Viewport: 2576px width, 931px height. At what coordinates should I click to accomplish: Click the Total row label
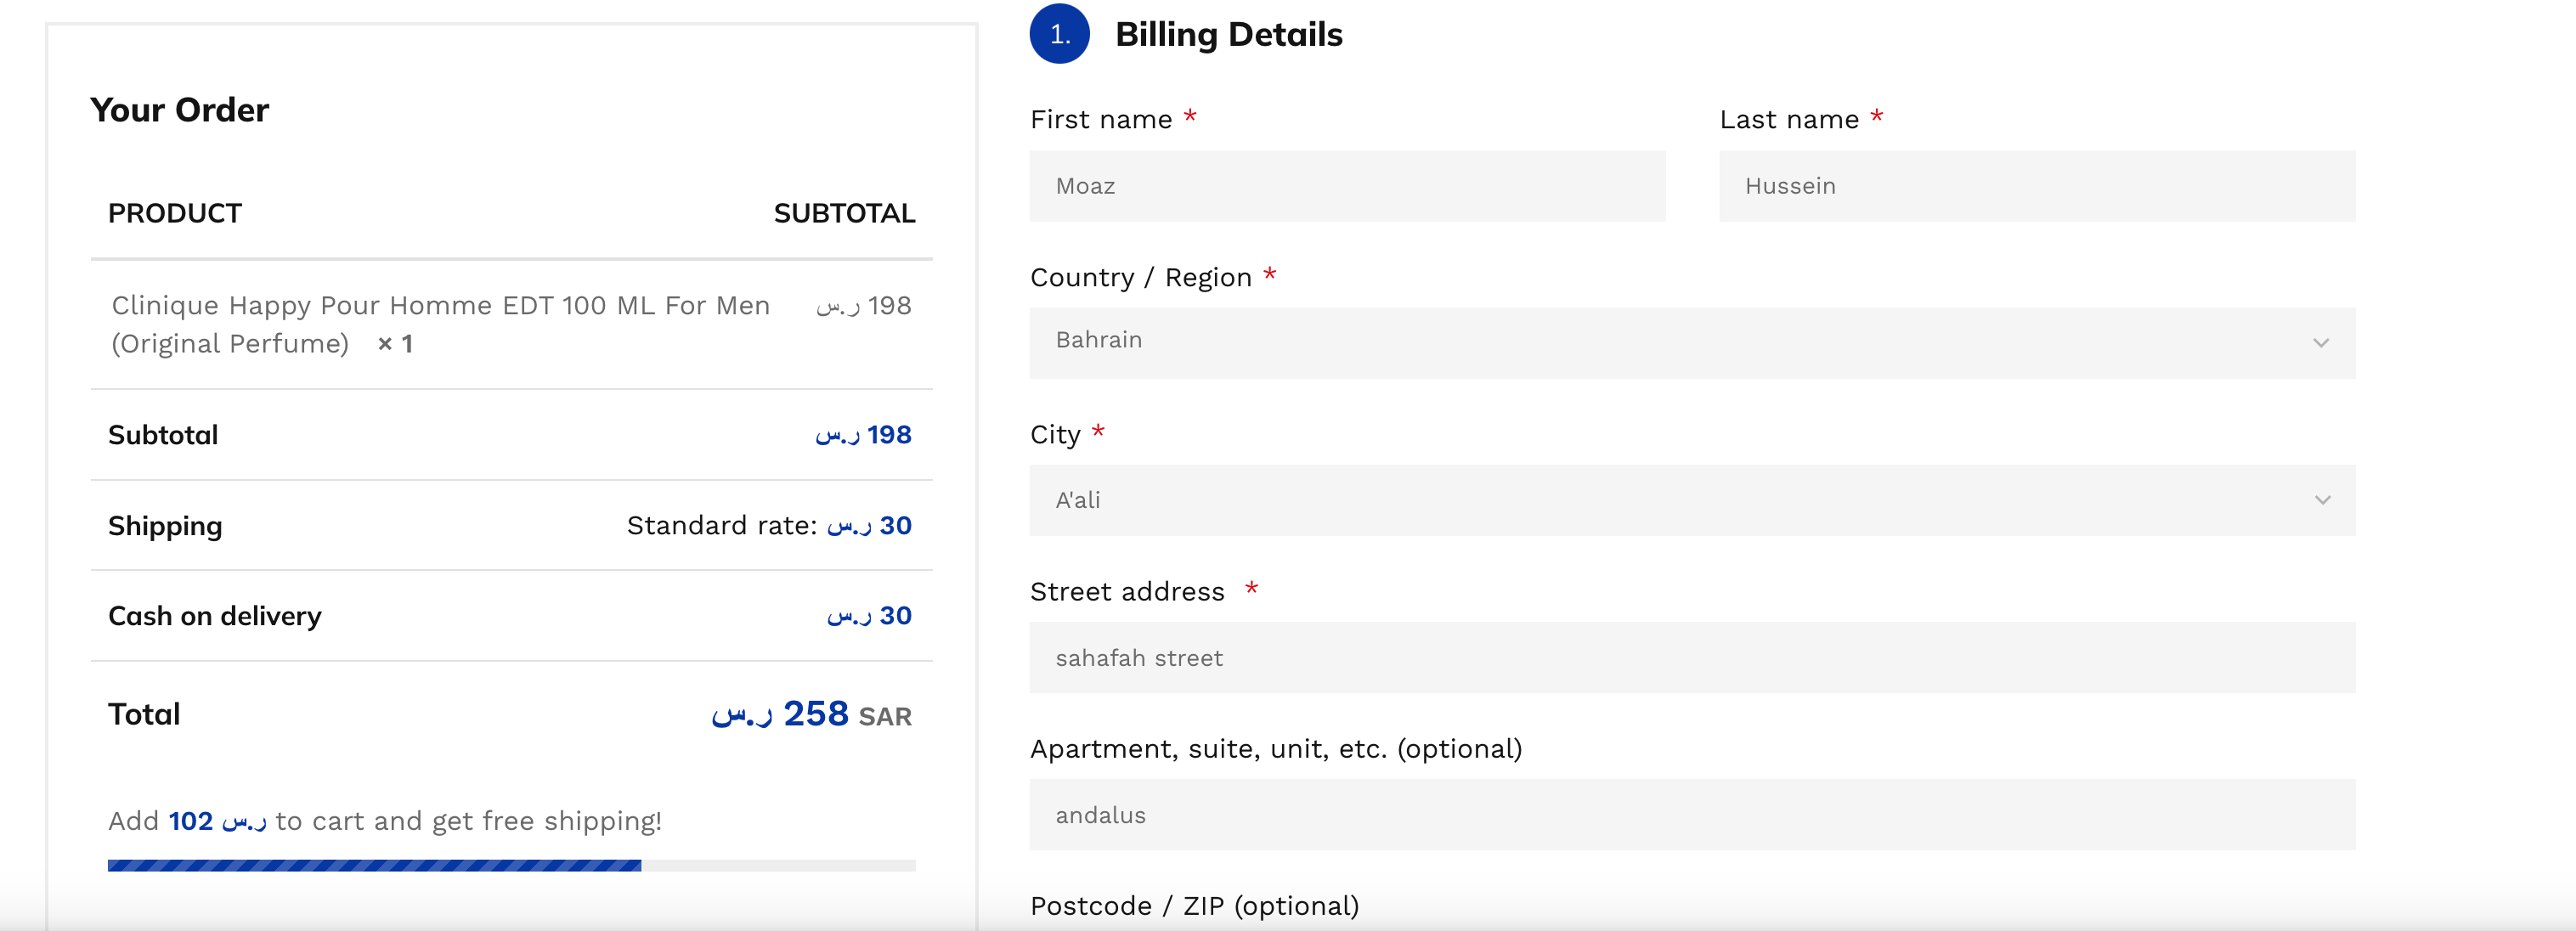point(144,714)
